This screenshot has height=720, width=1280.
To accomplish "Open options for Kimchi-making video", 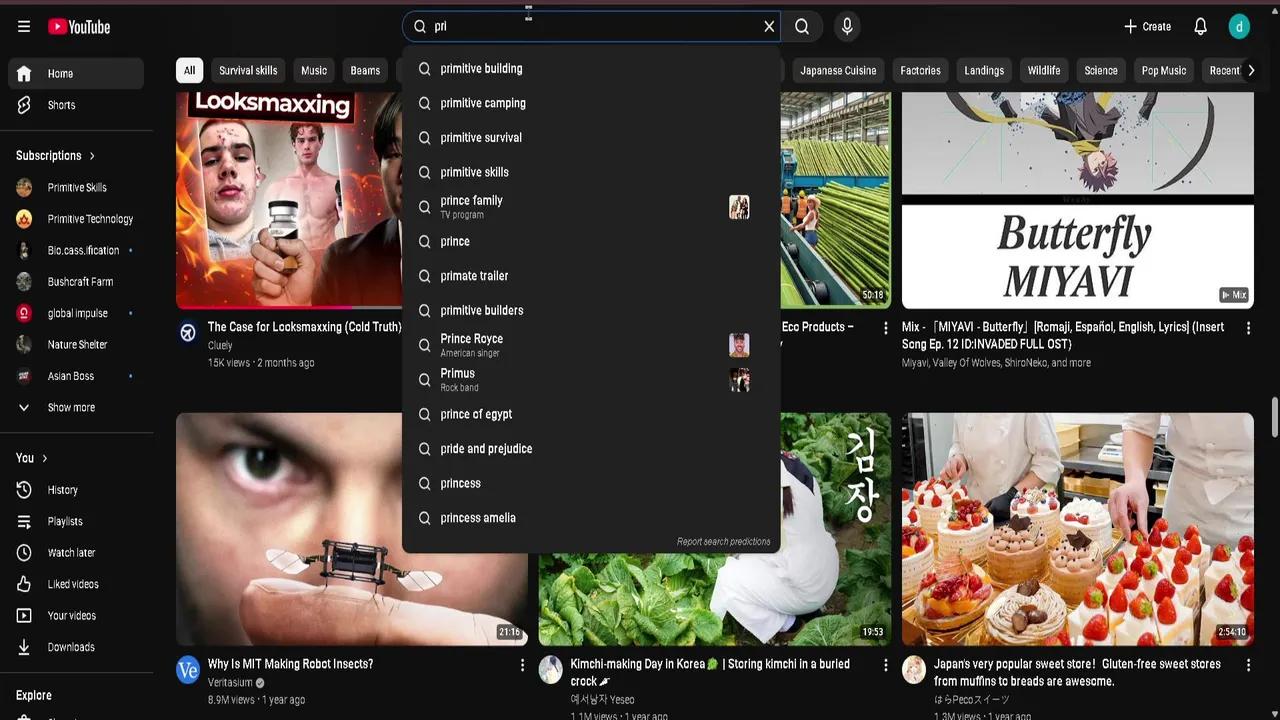I will [x=885, y=665].
